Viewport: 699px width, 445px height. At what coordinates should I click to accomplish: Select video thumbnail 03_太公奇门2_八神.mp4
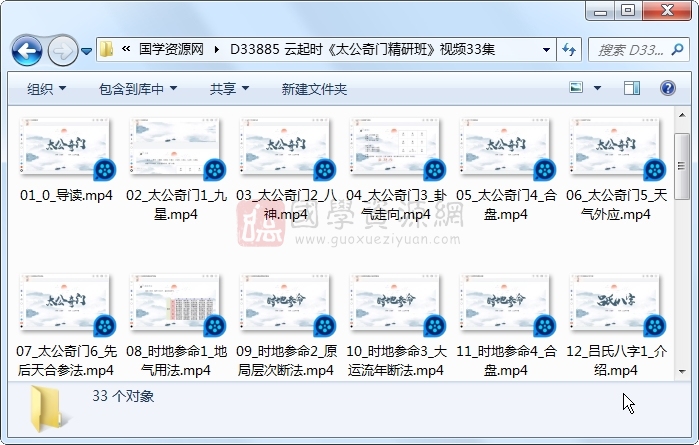(286, 147)
